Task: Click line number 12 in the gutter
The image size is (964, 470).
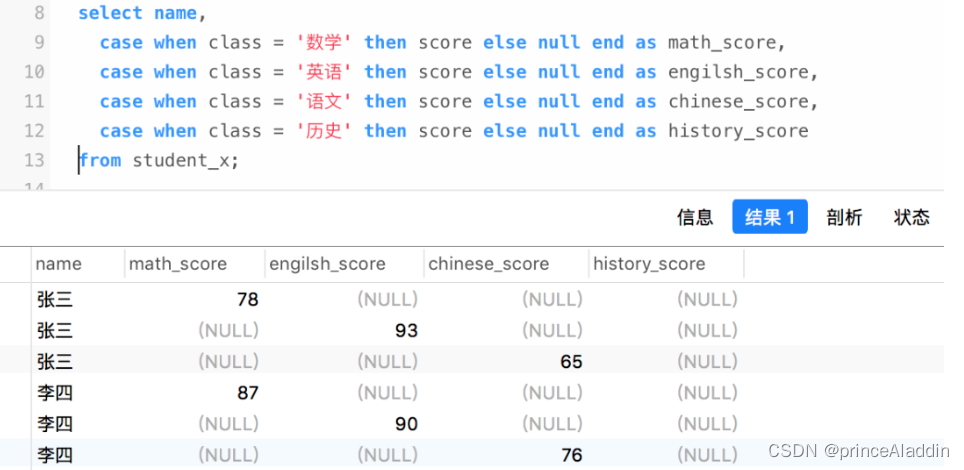Action: (34, 131)
